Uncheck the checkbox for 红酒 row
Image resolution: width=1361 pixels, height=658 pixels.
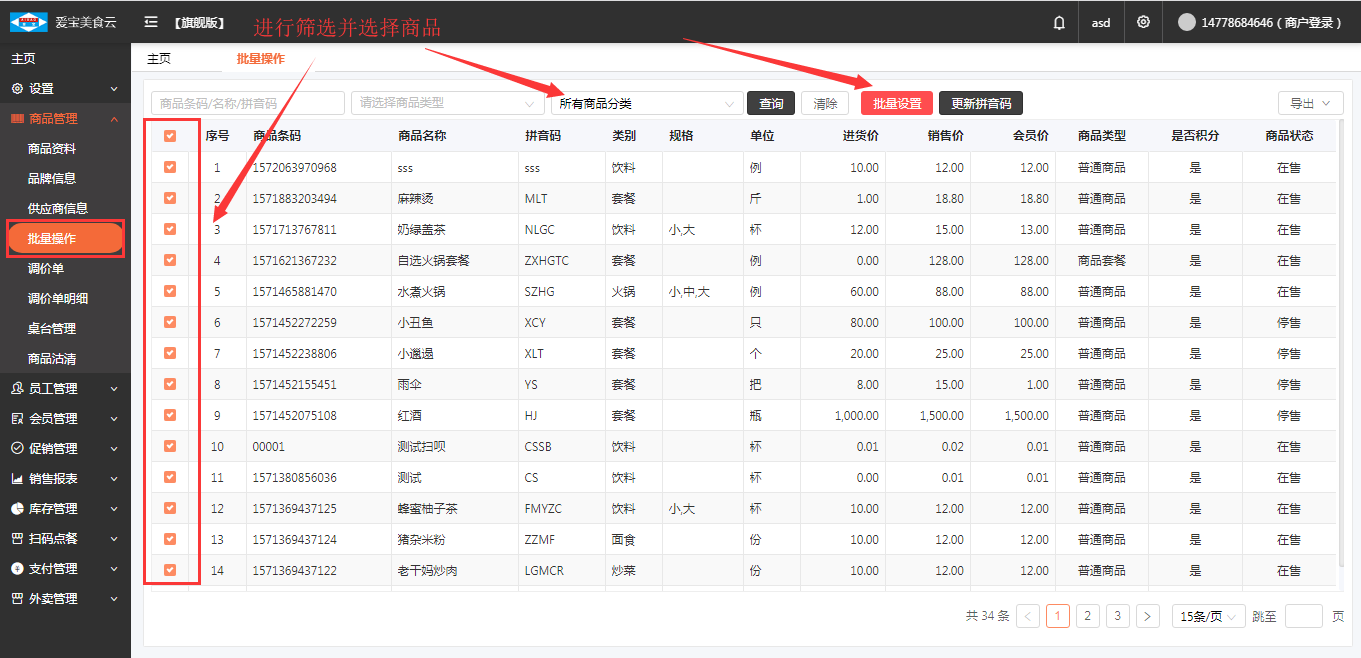170,415
